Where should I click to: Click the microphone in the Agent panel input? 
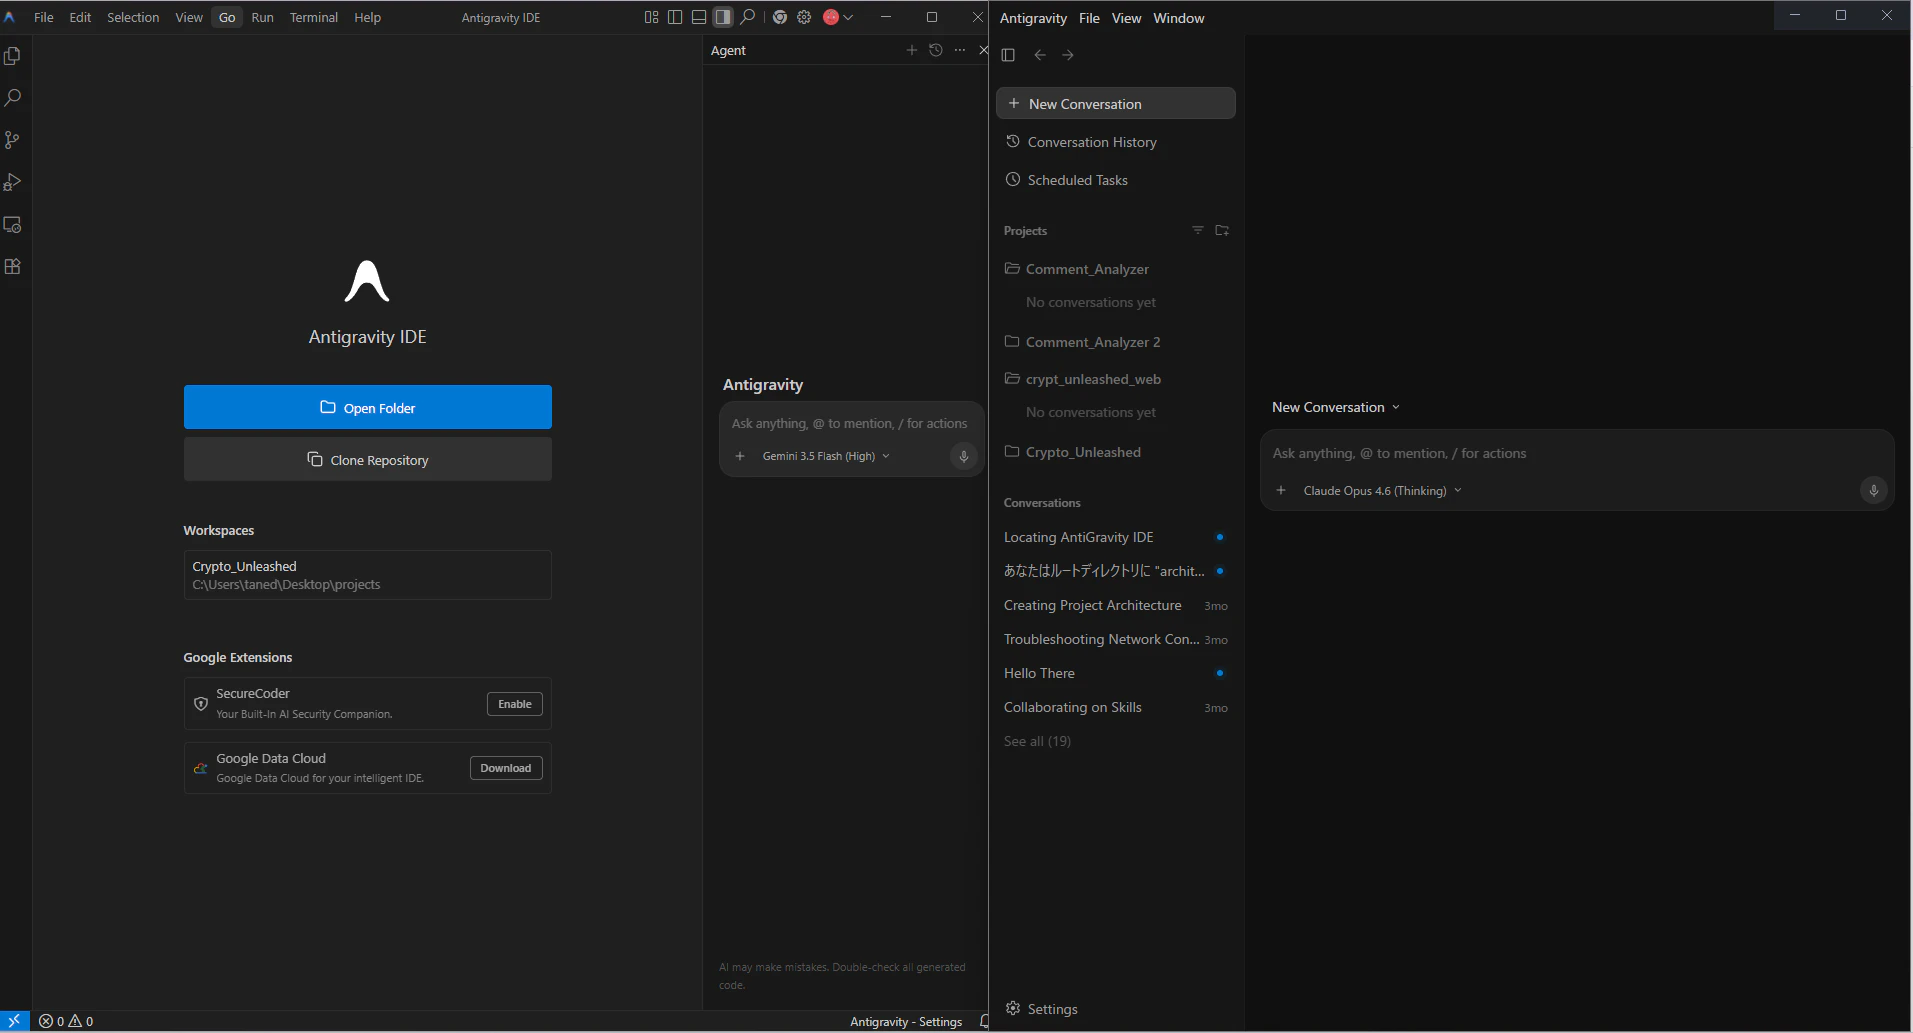click(964, 456)
